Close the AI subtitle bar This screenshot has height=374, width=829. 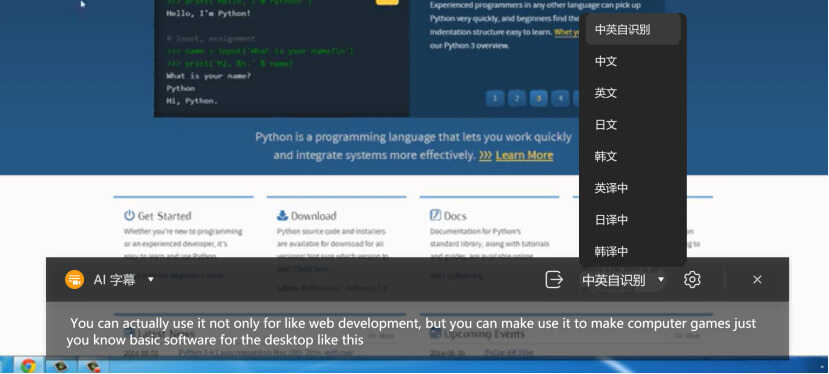tap(757, 279)
